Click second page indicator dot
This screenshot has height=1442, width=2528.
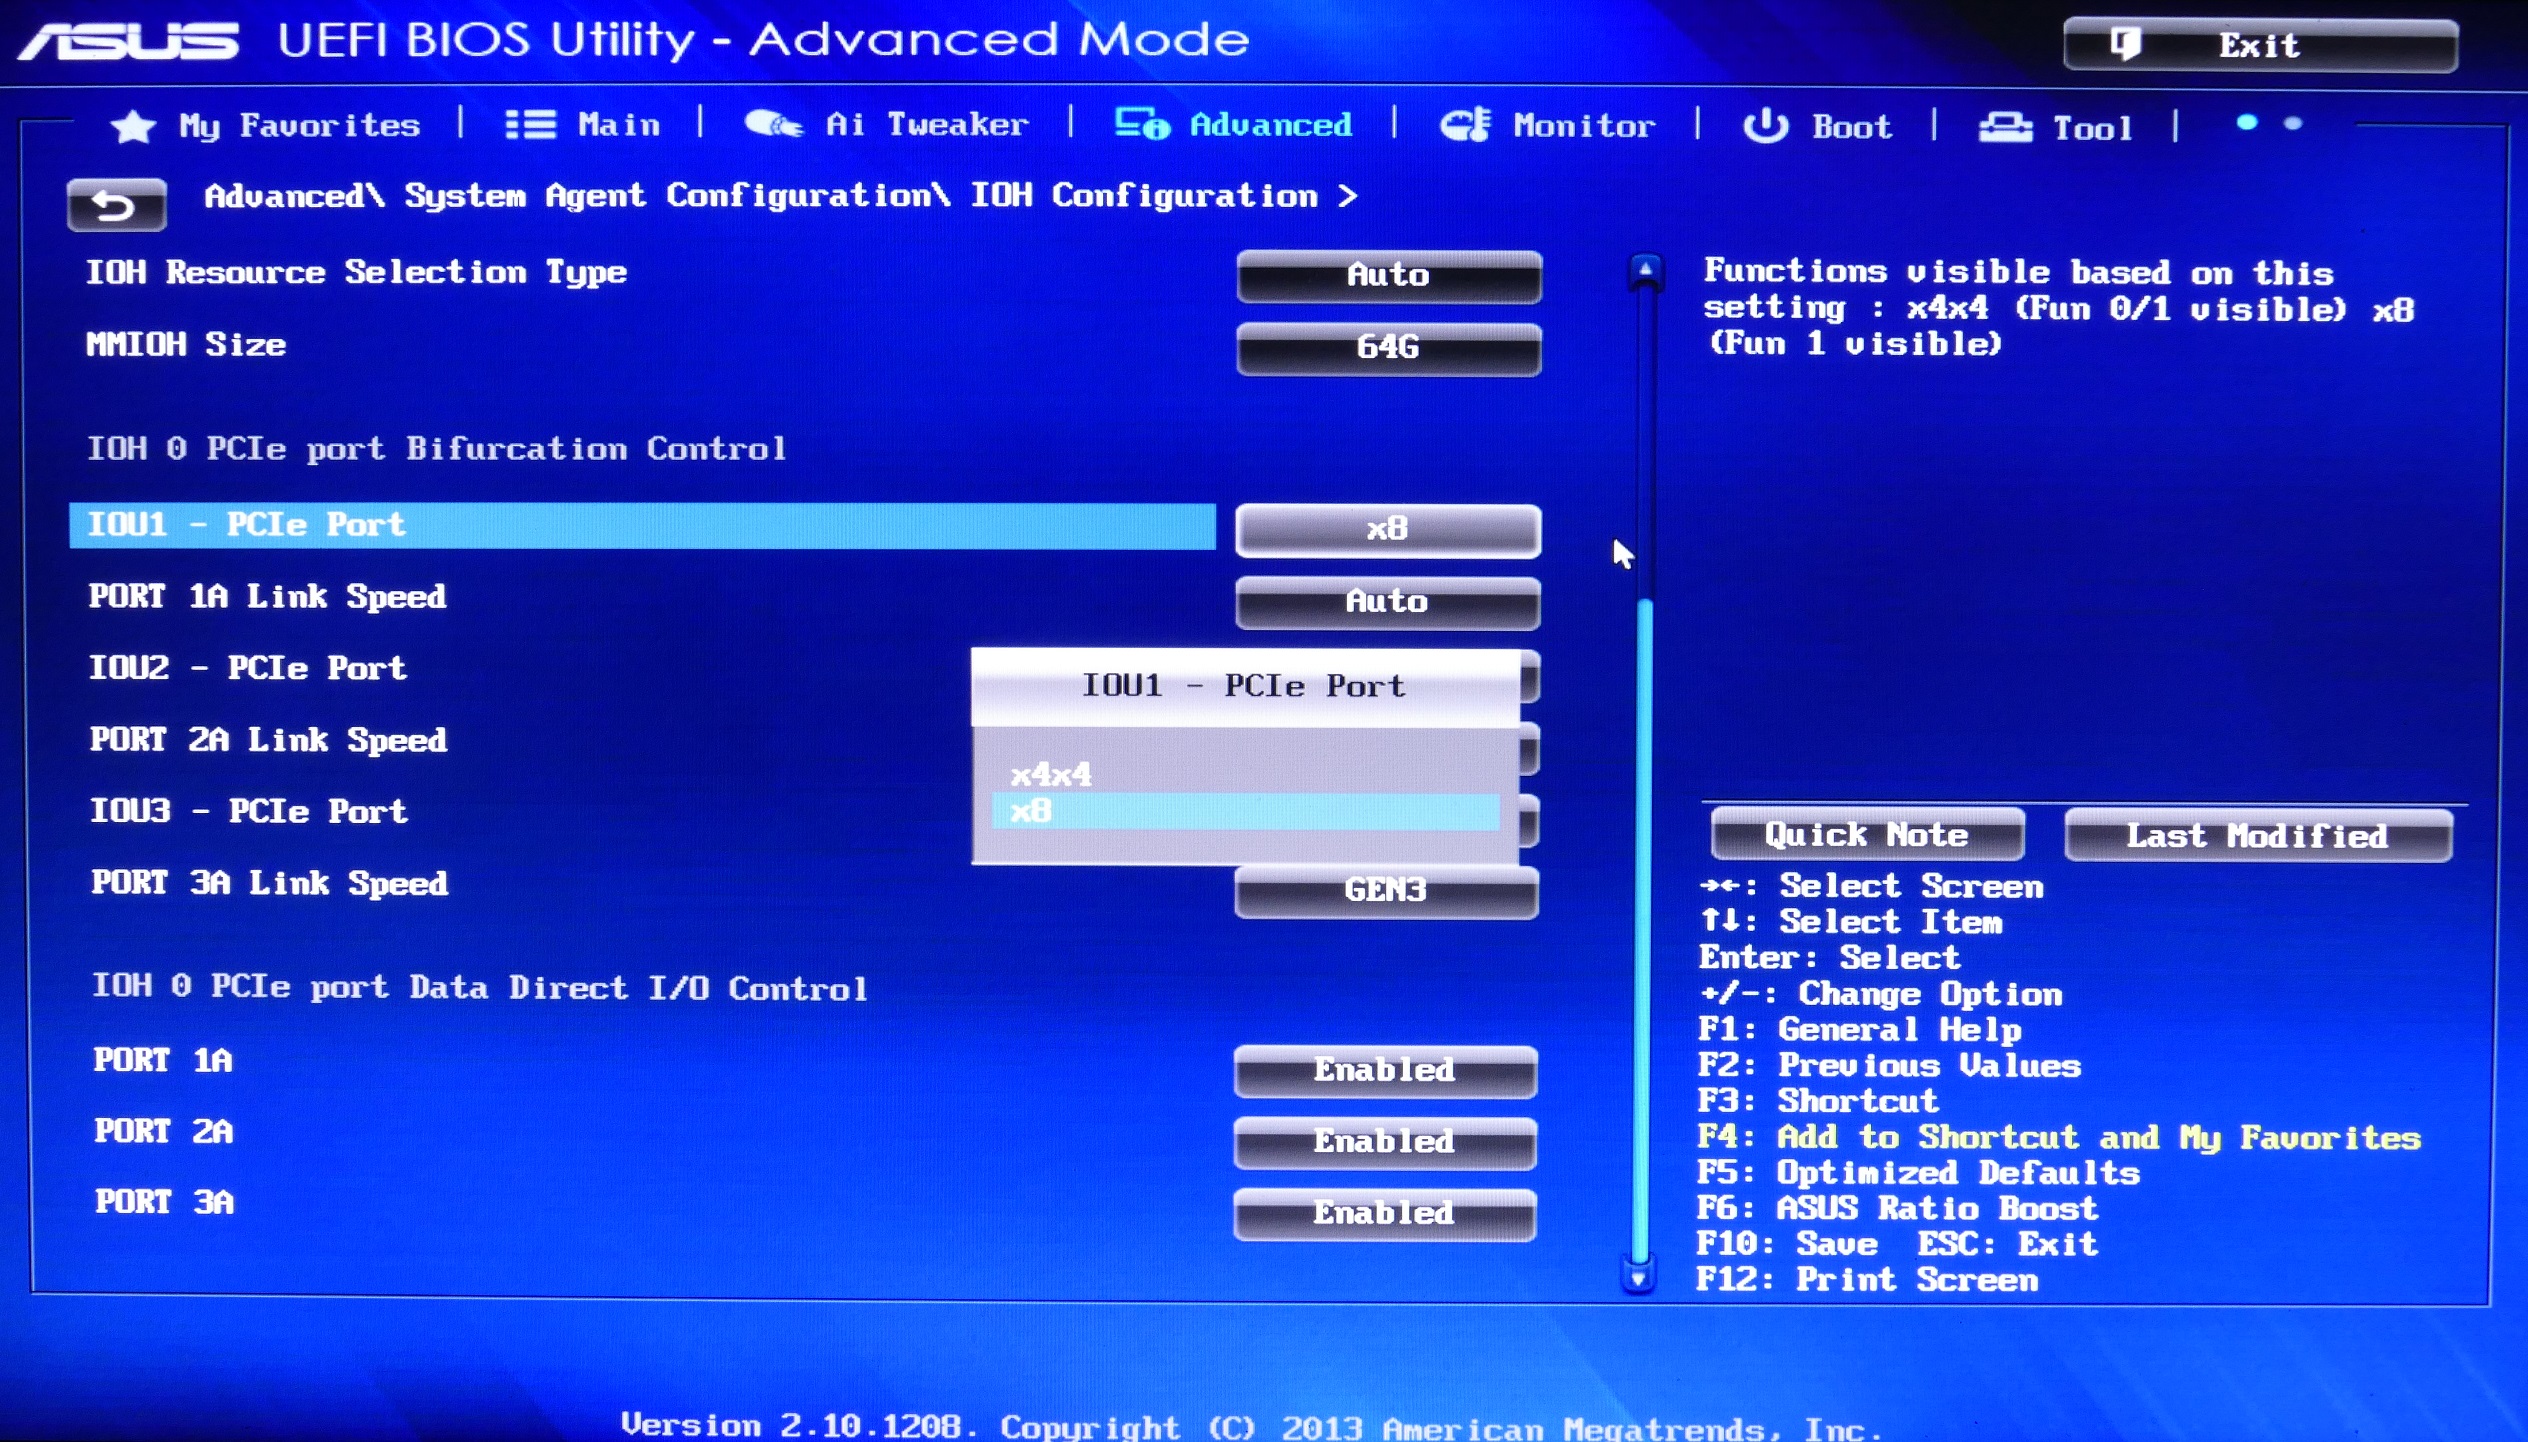point(2294,123)
